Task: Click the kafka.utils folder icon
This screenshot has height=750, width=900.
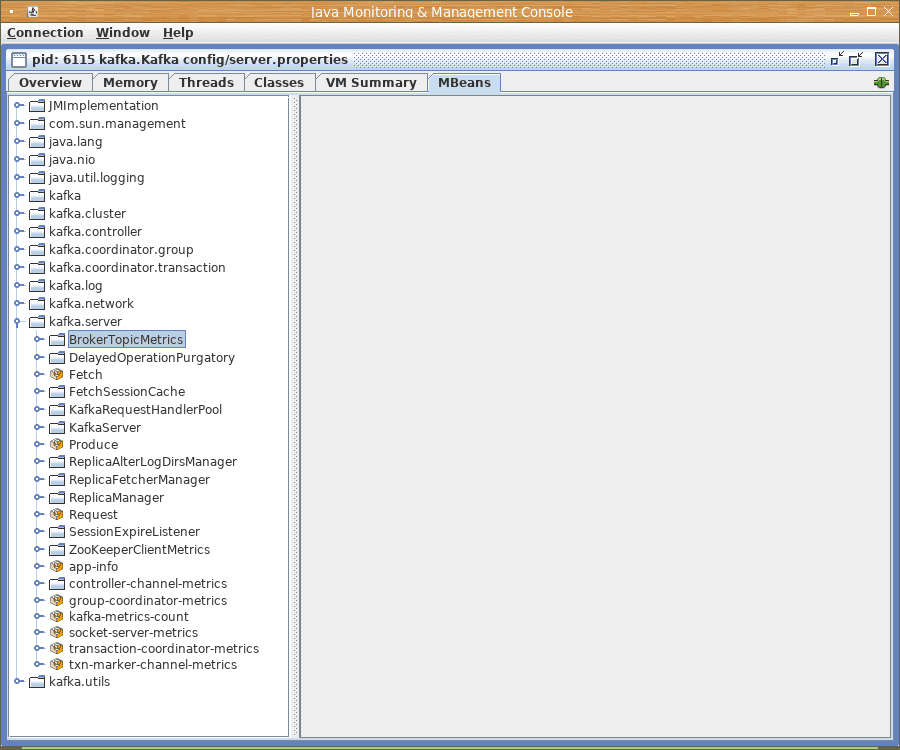Action: 37,682
